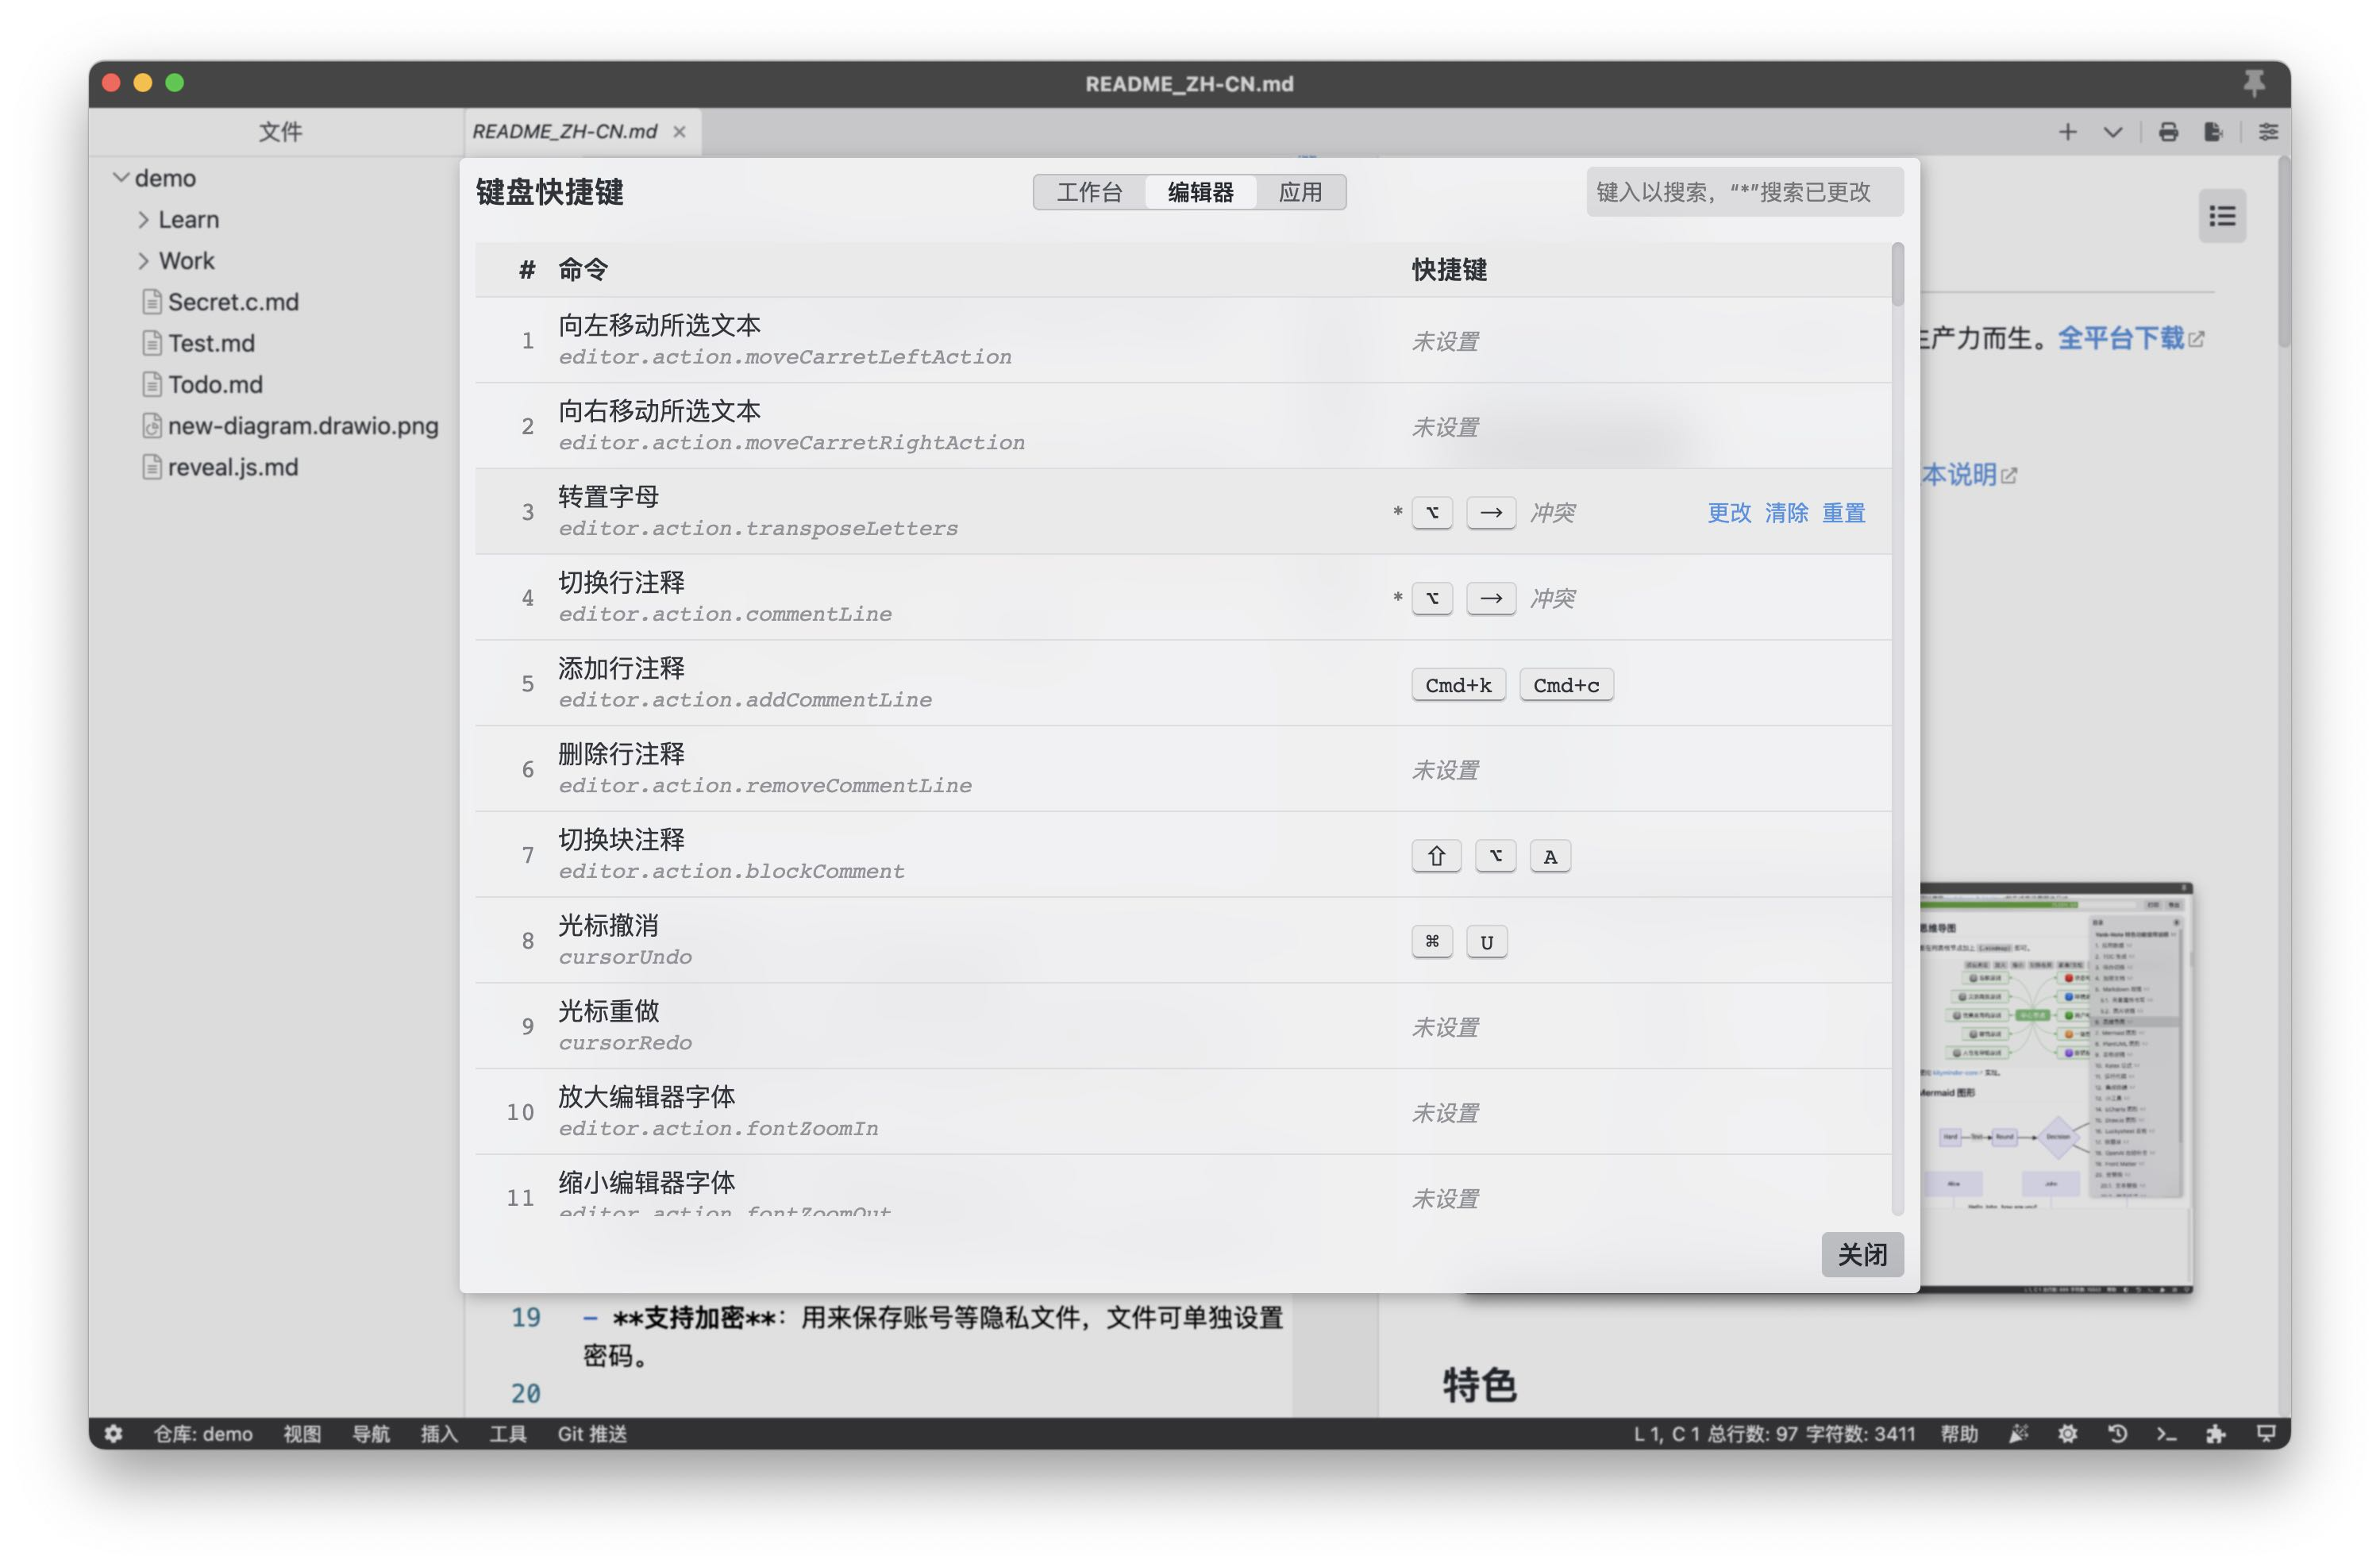2380x1567 pixels.
Task: Open the sliders settings icon at top right
Action: [x=2268, y=132]
